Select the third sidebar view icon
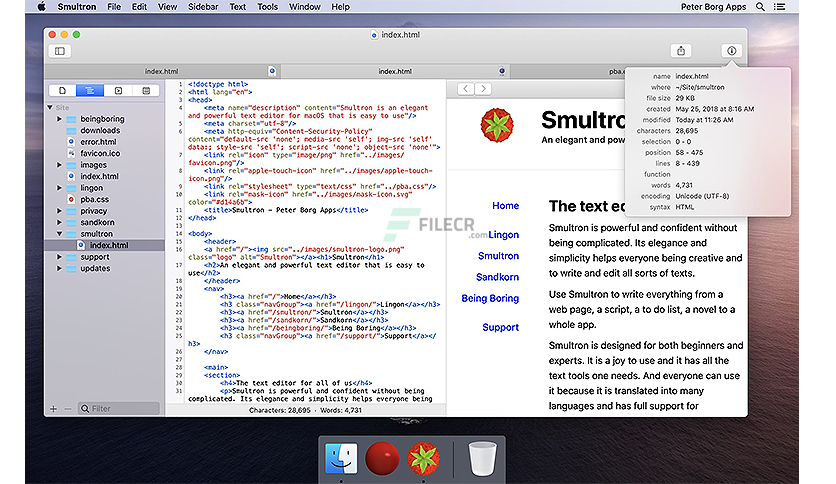Screen dimensions: 836x484 pyautogui.click(x=118, y=91)
